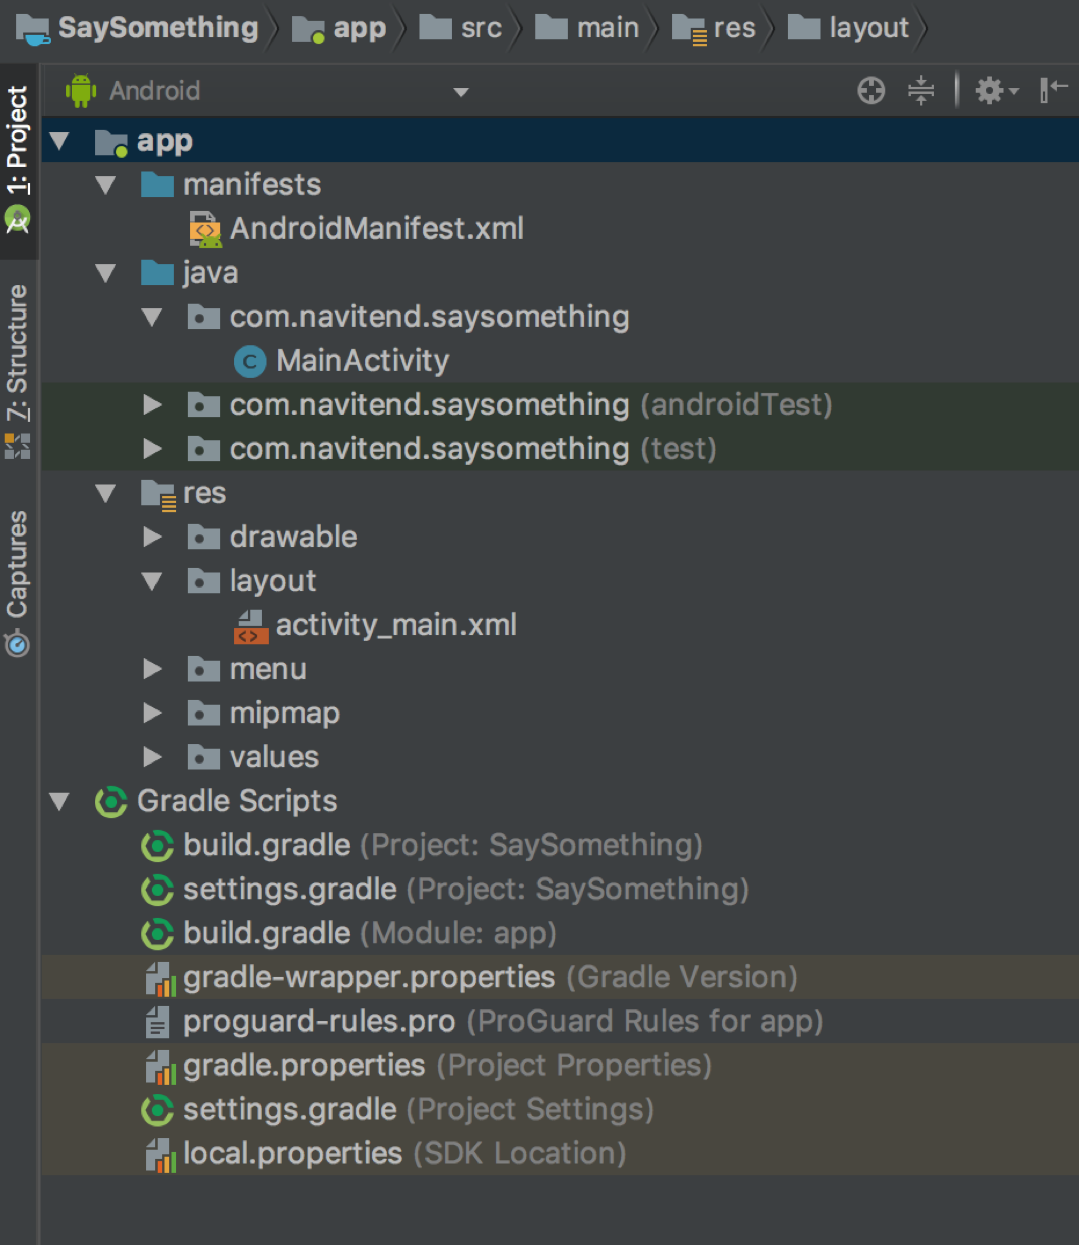Expand the values folder
This screenshot has height=1245, width=1079.
[x=152, y=757]
